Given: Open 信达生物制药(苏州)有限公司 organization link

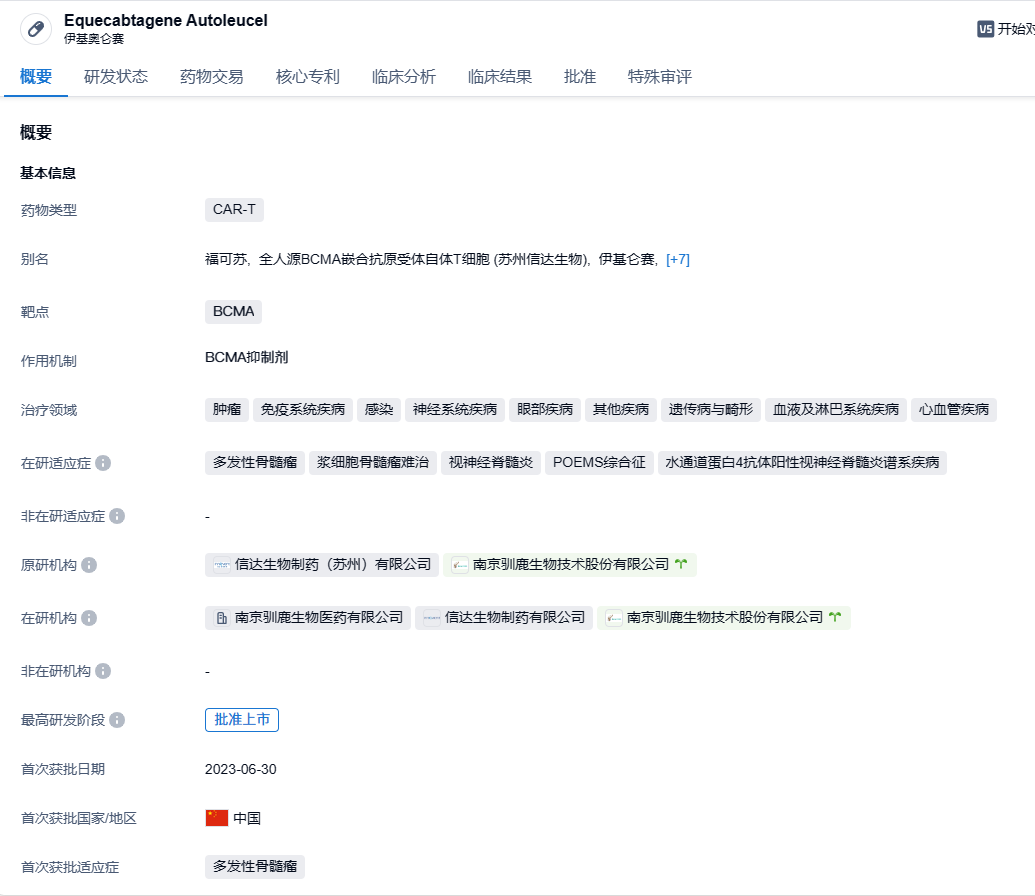Looking at the screenshot, I should pyautogui.click(x=322, y=565).
